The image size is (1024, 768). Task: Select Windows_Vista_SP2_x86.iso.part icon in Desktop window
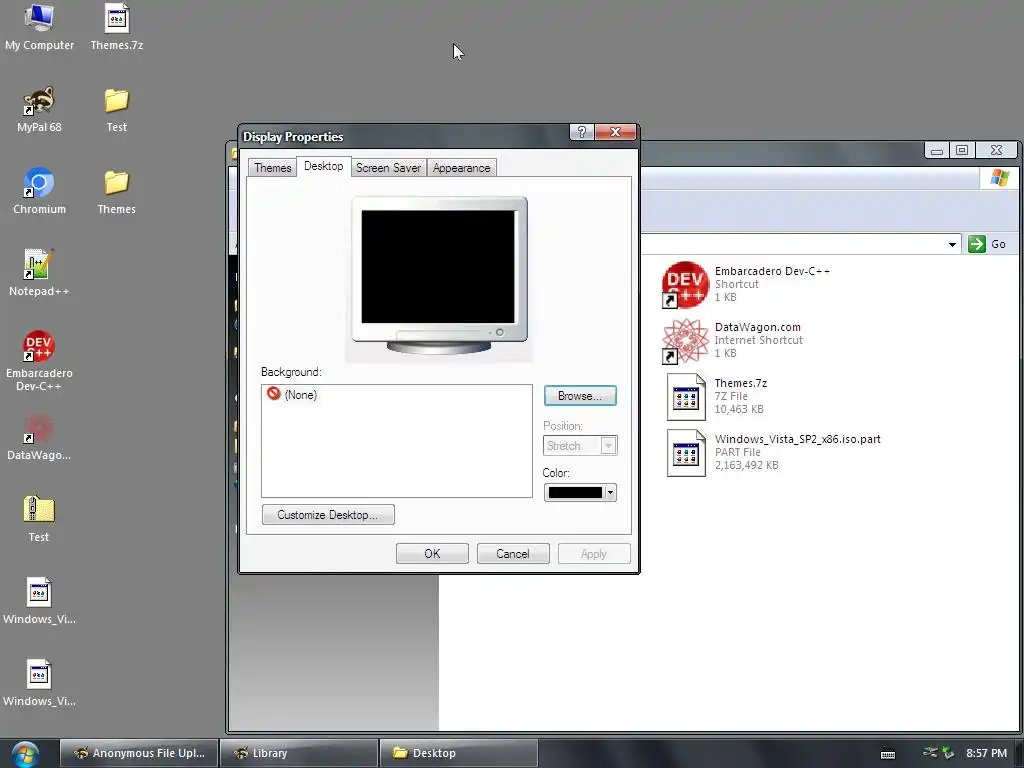(x=686, y=453)
